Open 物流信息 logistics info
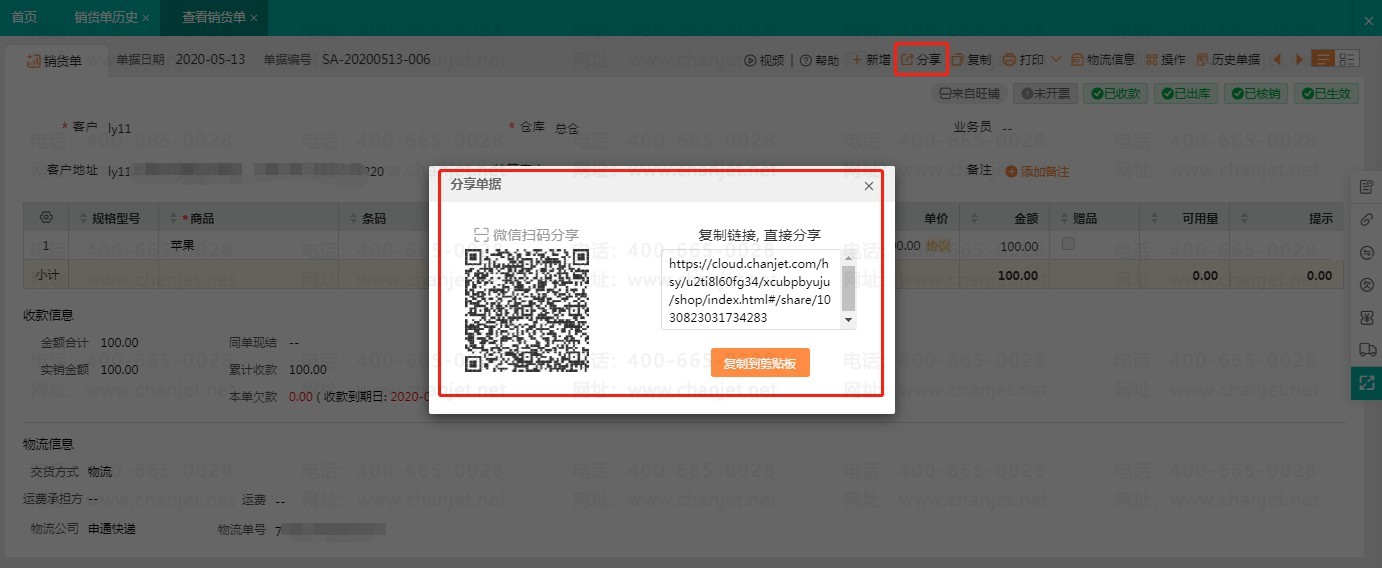Screen dimensions: 1382x568 coord(1103,60)
